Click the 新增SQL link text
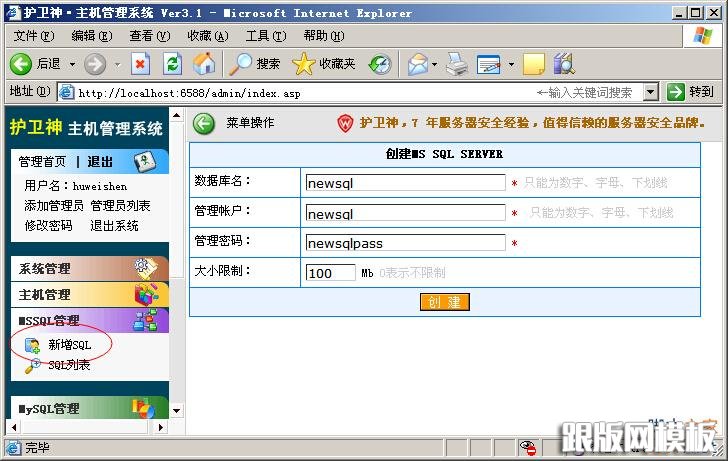 coord(70,345)
